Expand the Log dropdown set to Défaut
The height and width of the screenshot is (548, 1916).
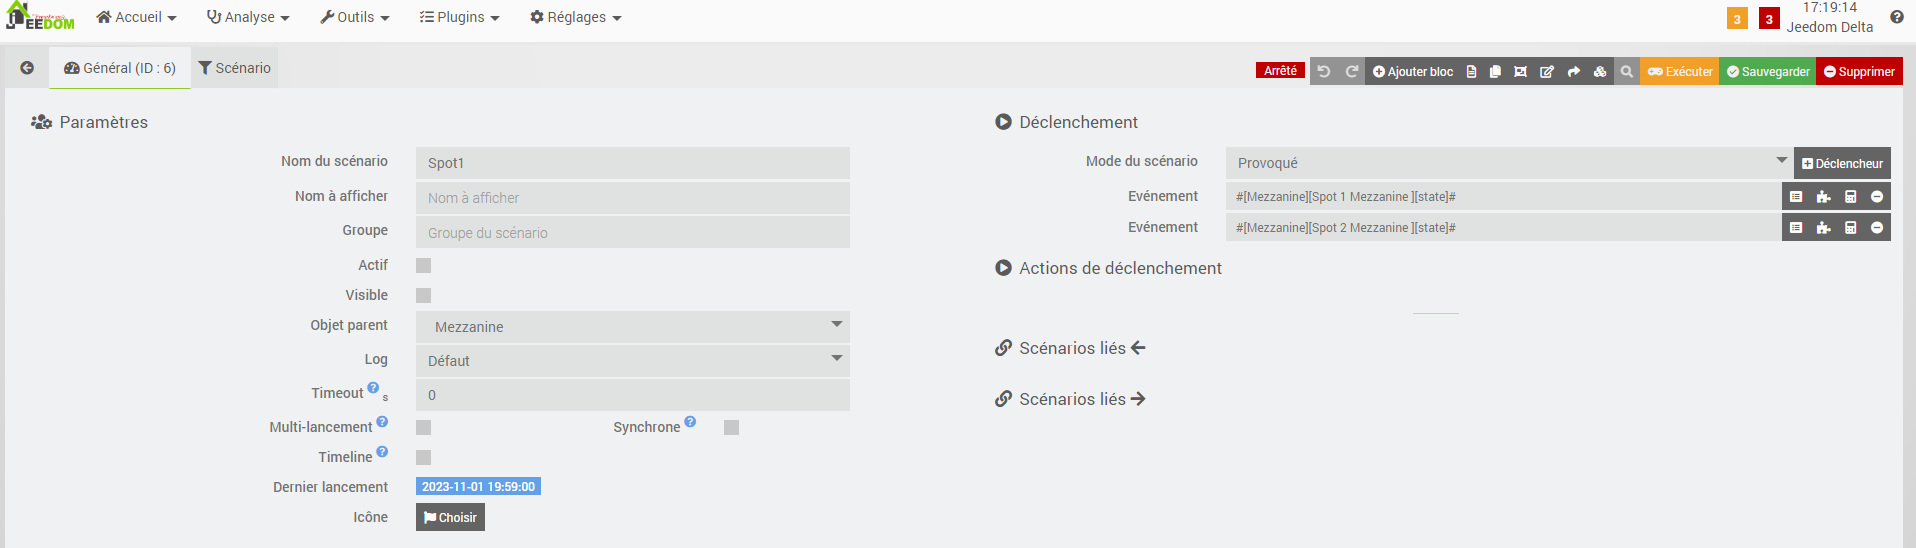point(633,361)
